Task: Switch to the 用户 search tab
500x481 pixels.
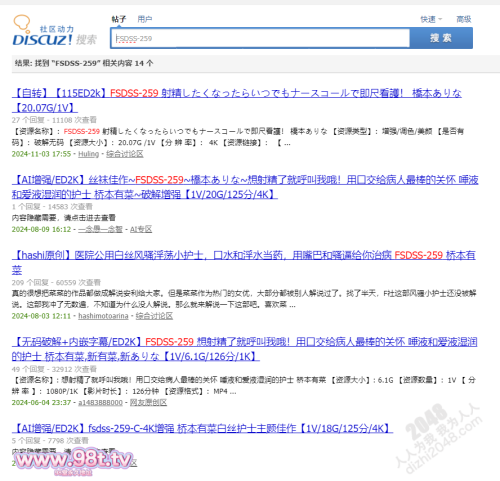Action: point(145,19)
